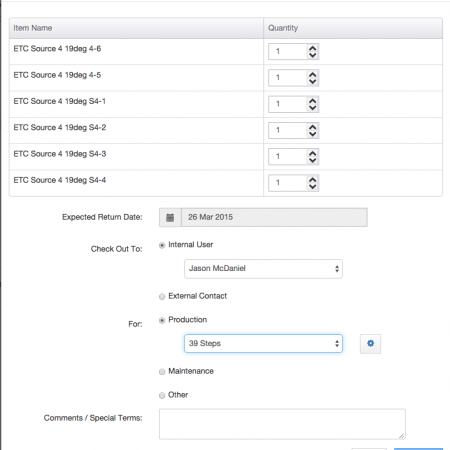450x450 pixels.
Task: Click the quantity field for 19deg S4-4
Action: coord(288,183)
